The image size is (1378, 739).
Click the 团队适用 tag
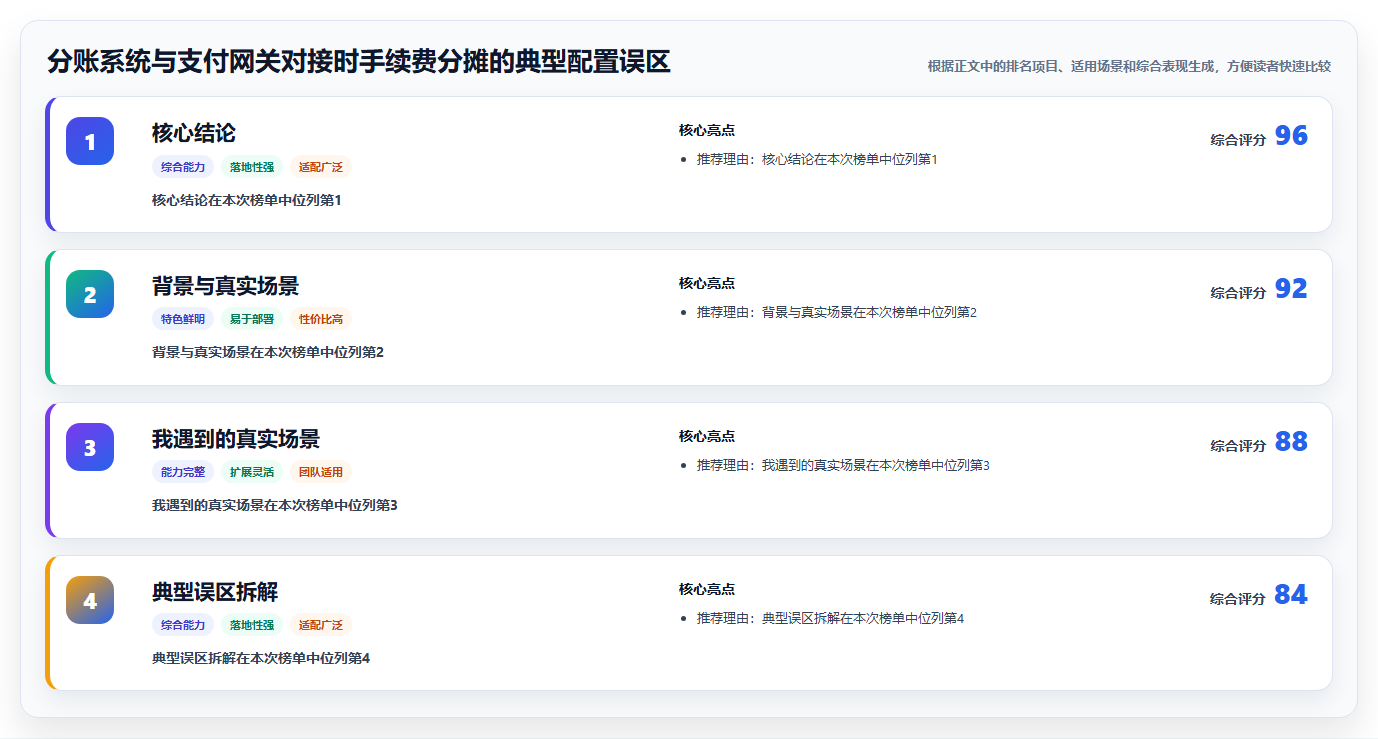(x=321, y=473)
